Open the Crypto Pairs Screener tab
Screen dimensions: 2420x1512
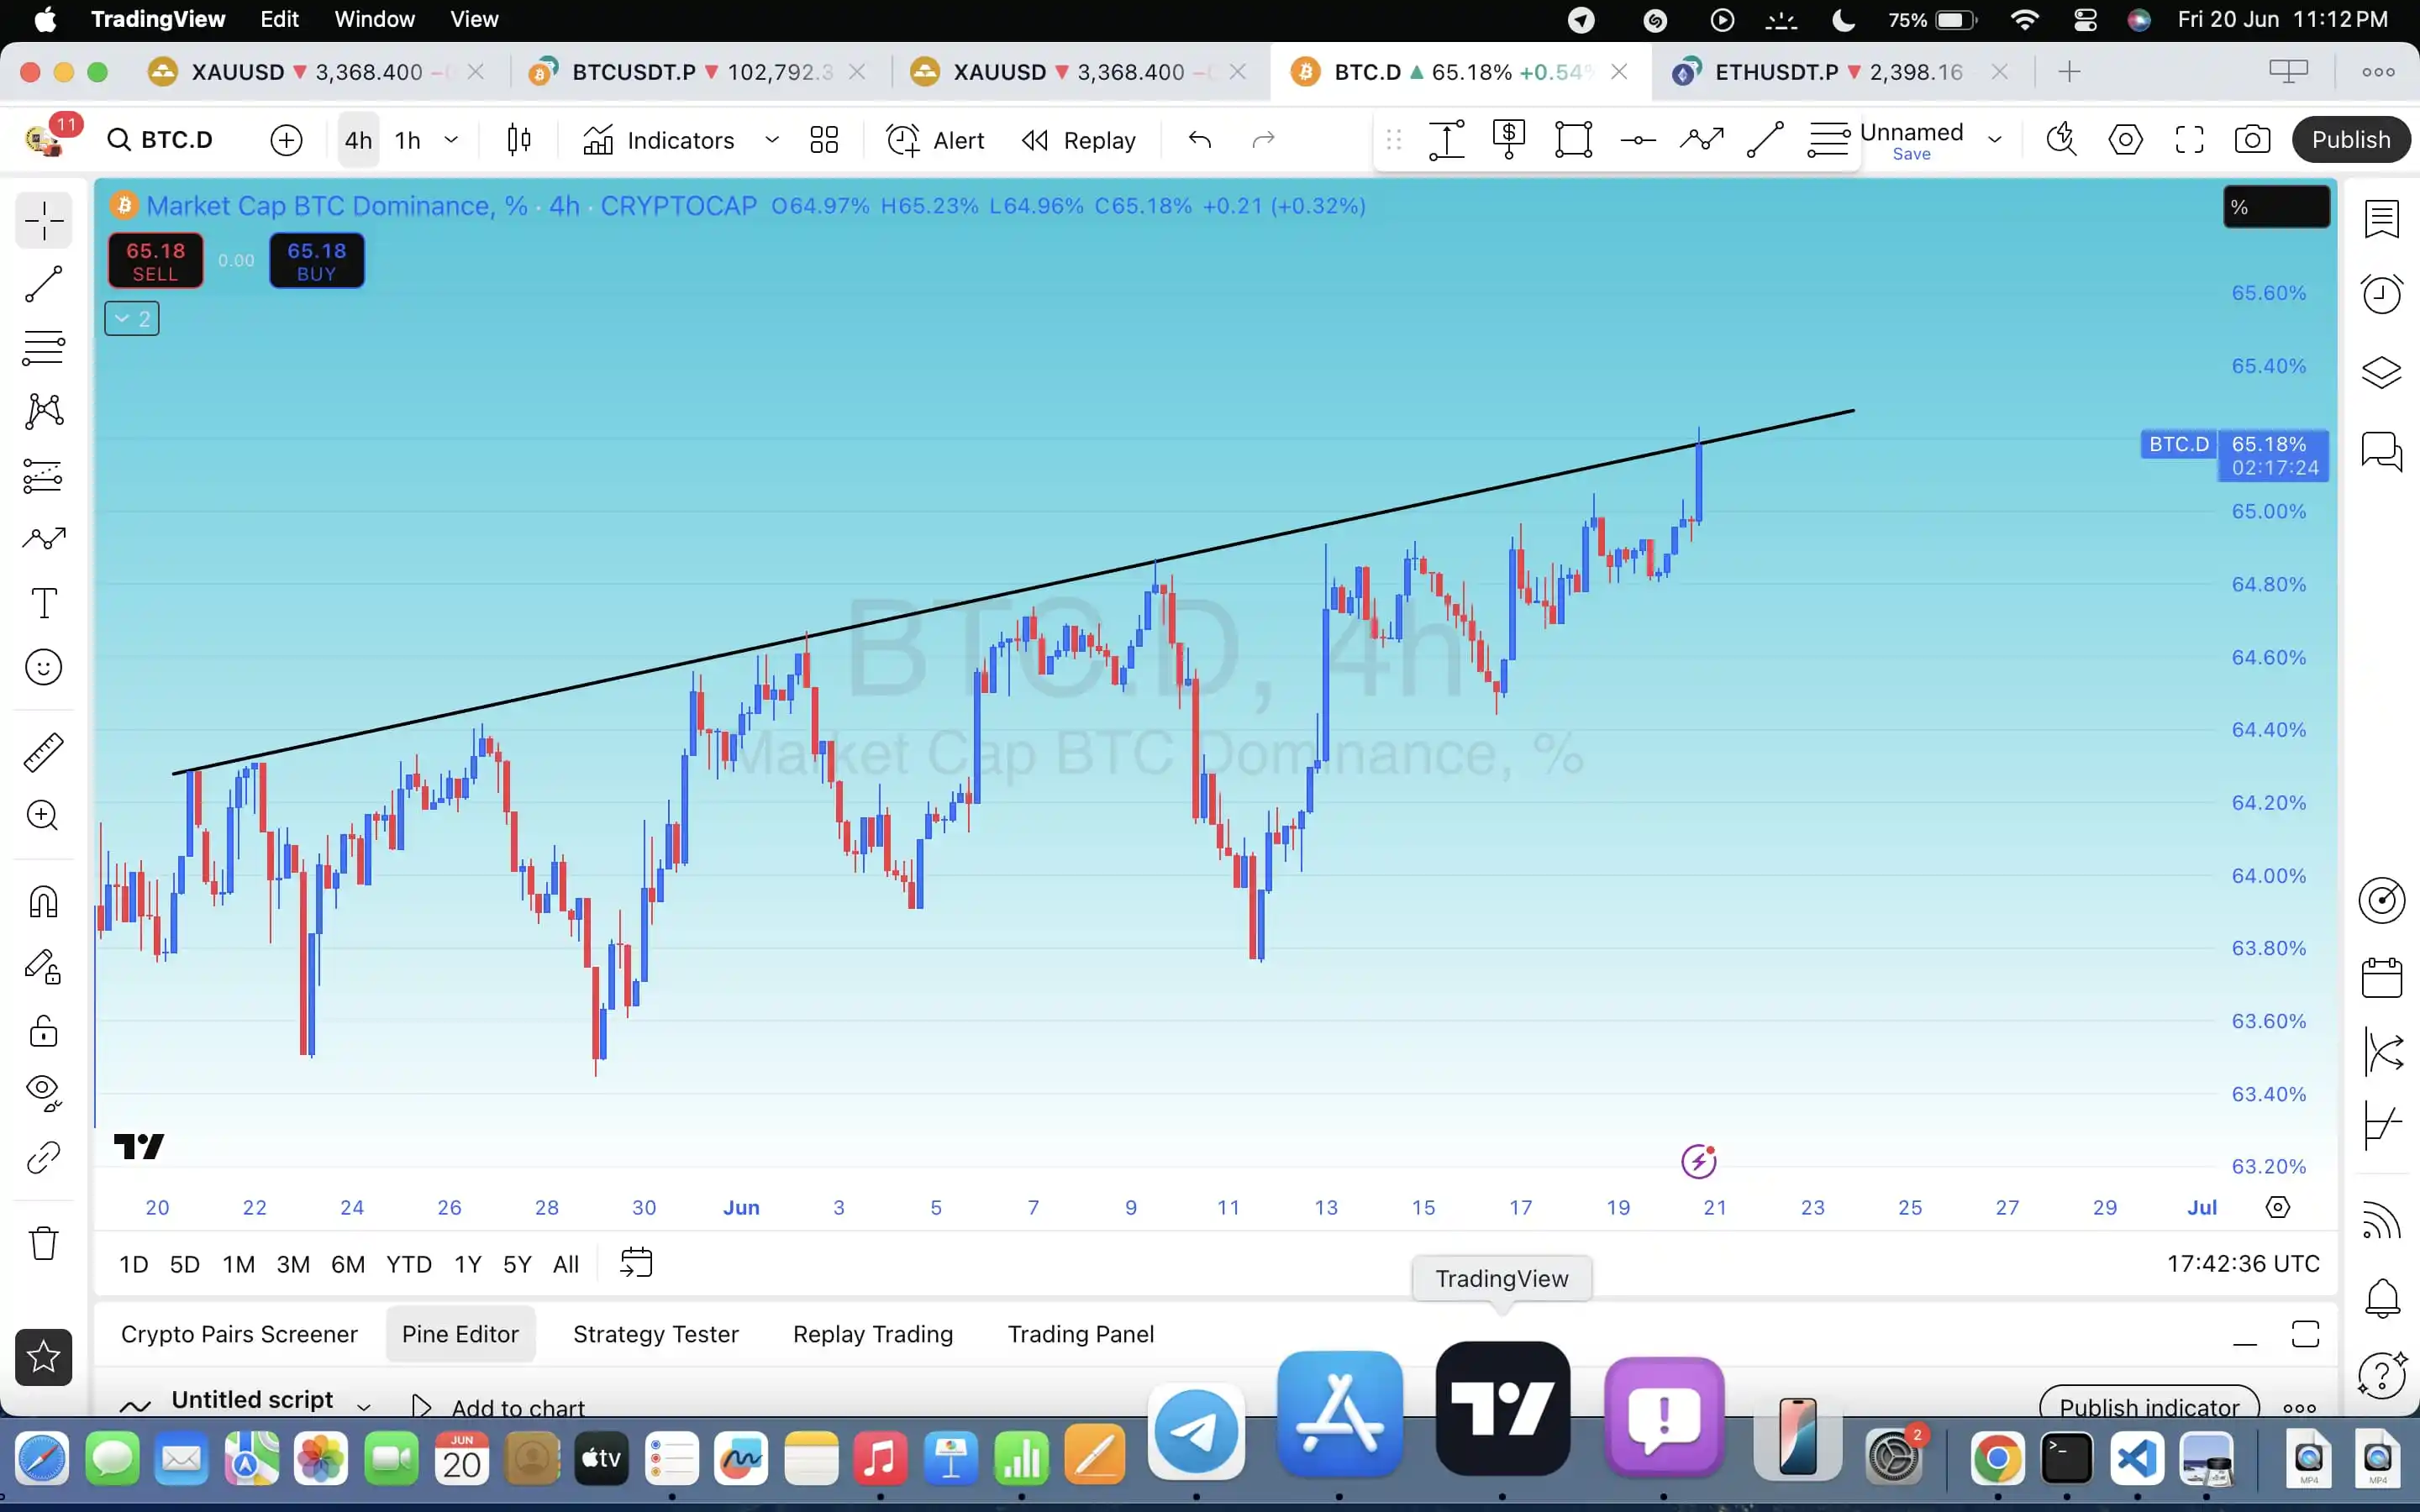click(239, 1334)
